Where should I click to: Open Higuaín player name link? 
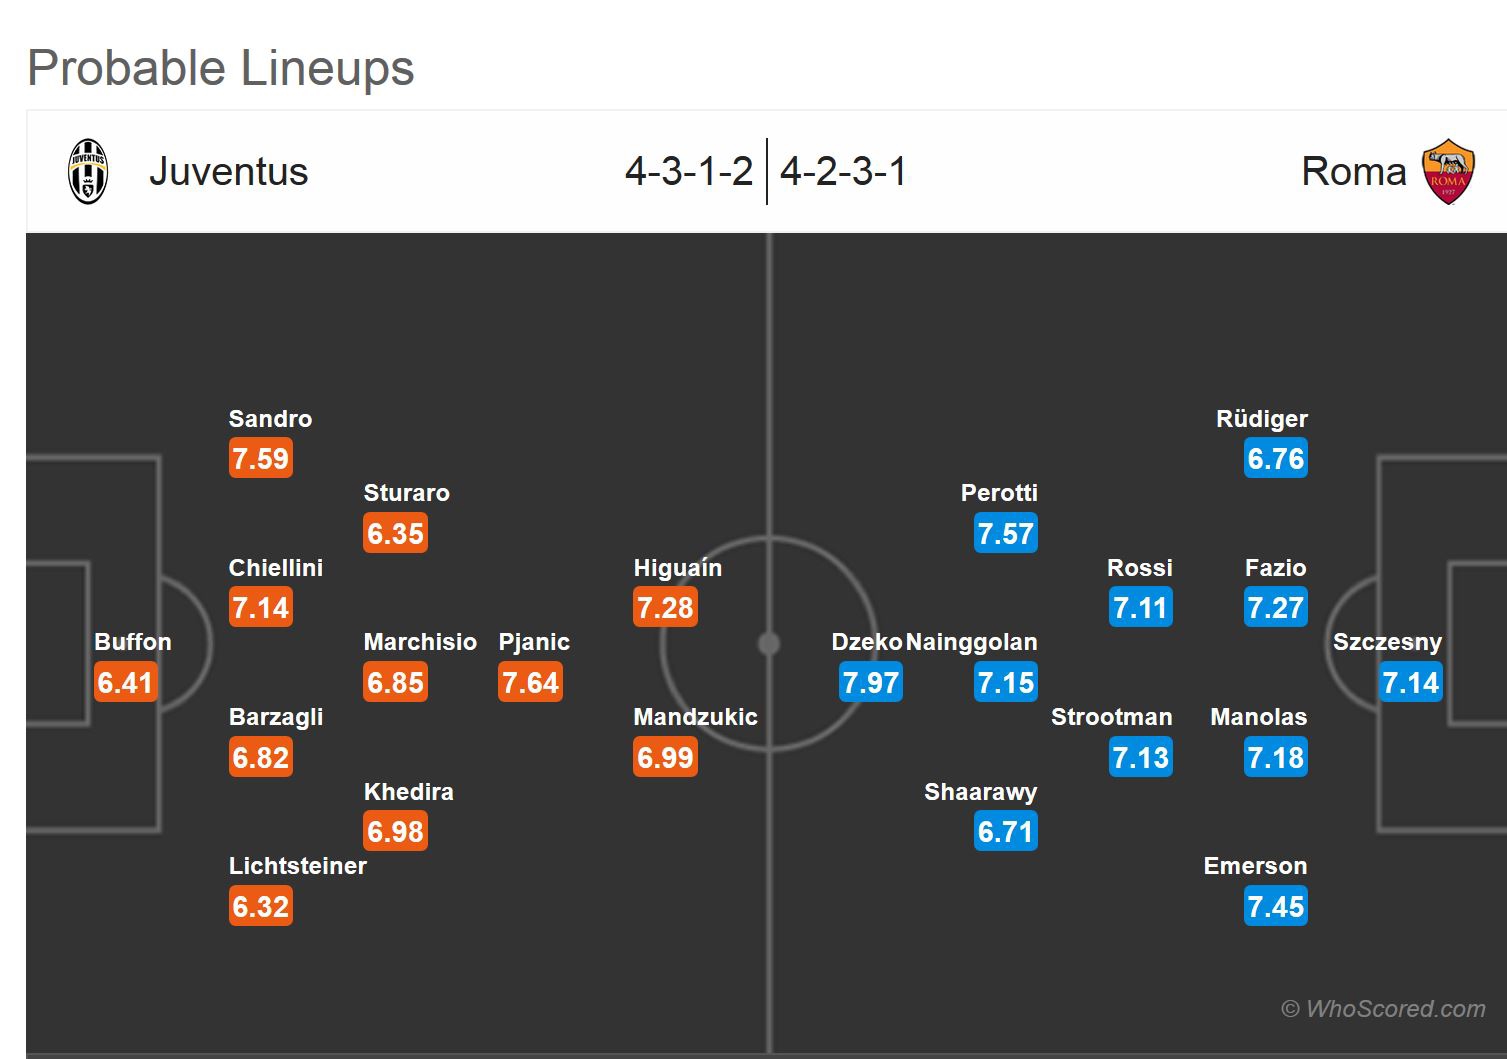point(677,568)
